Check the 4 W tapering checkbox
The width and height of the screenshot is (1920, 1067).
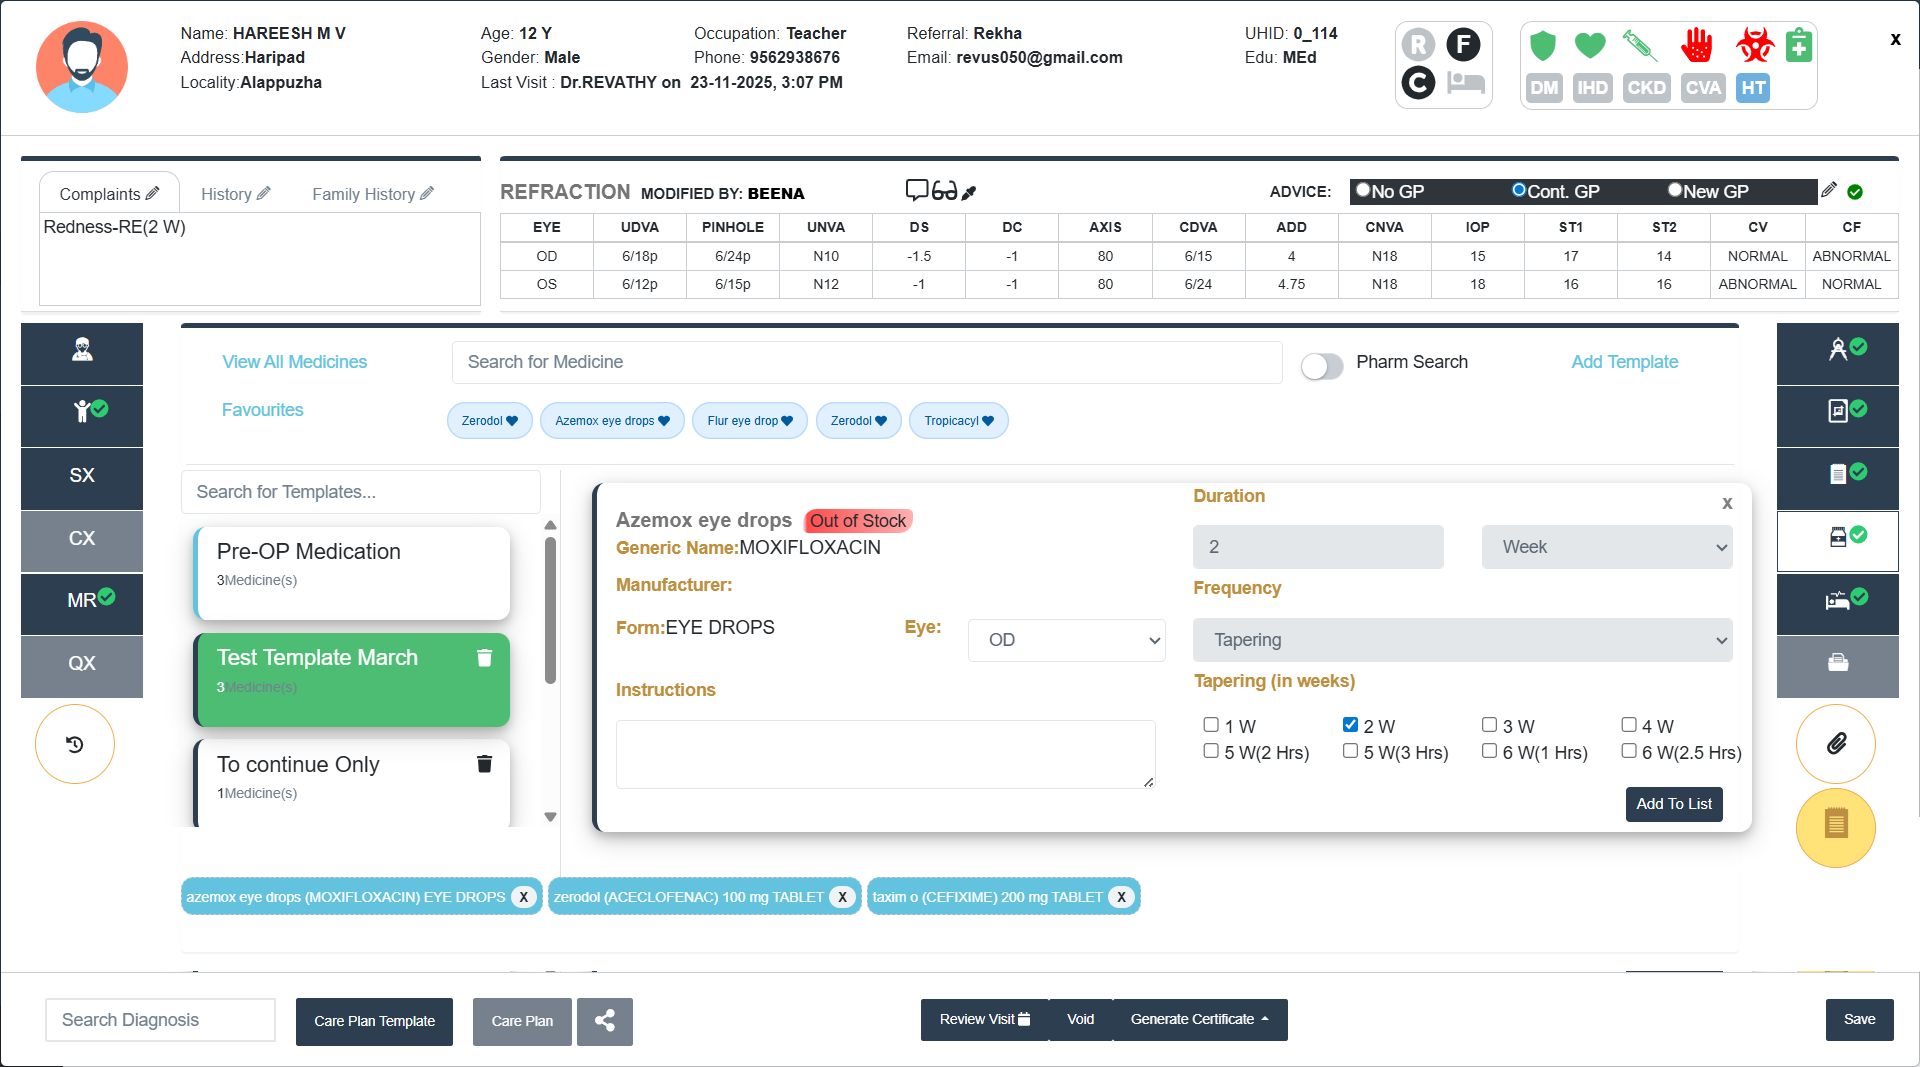tap(1629, 725)
